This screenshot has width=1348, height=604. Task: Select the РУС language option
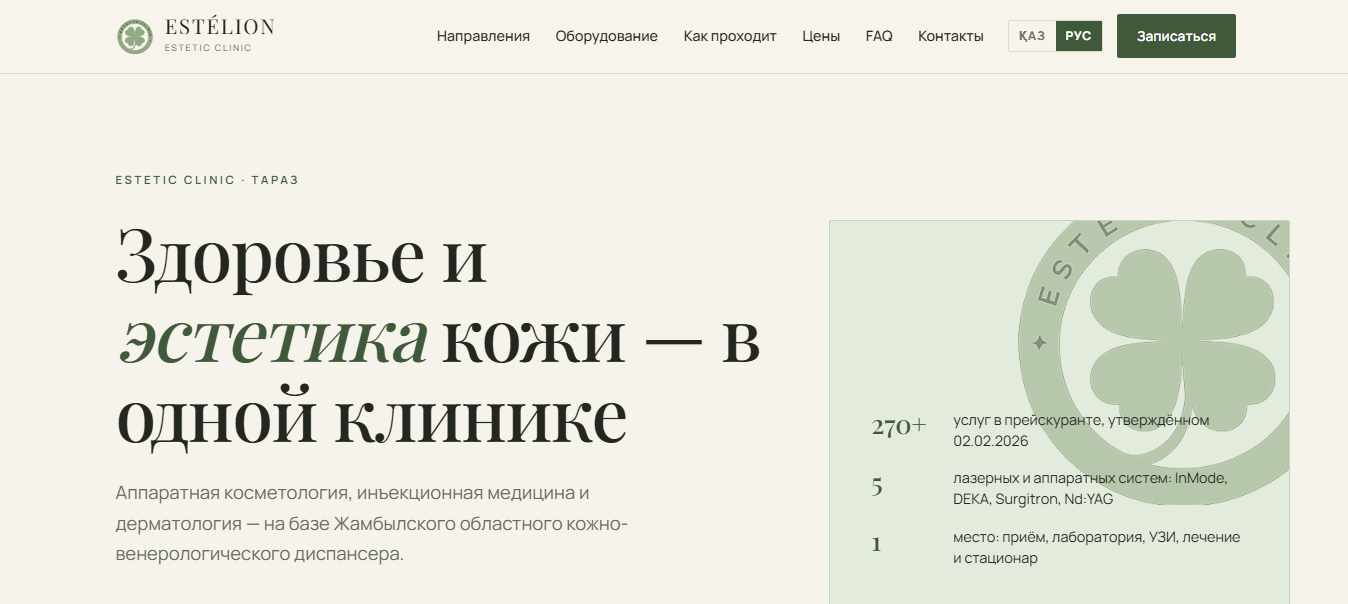[1079, 36]
